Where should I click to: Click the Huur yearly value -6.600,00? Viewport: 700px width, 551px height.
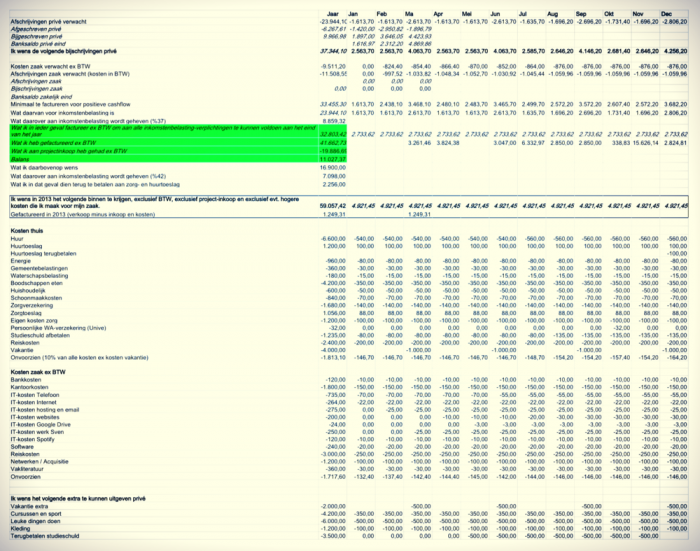tap(333, 239)
